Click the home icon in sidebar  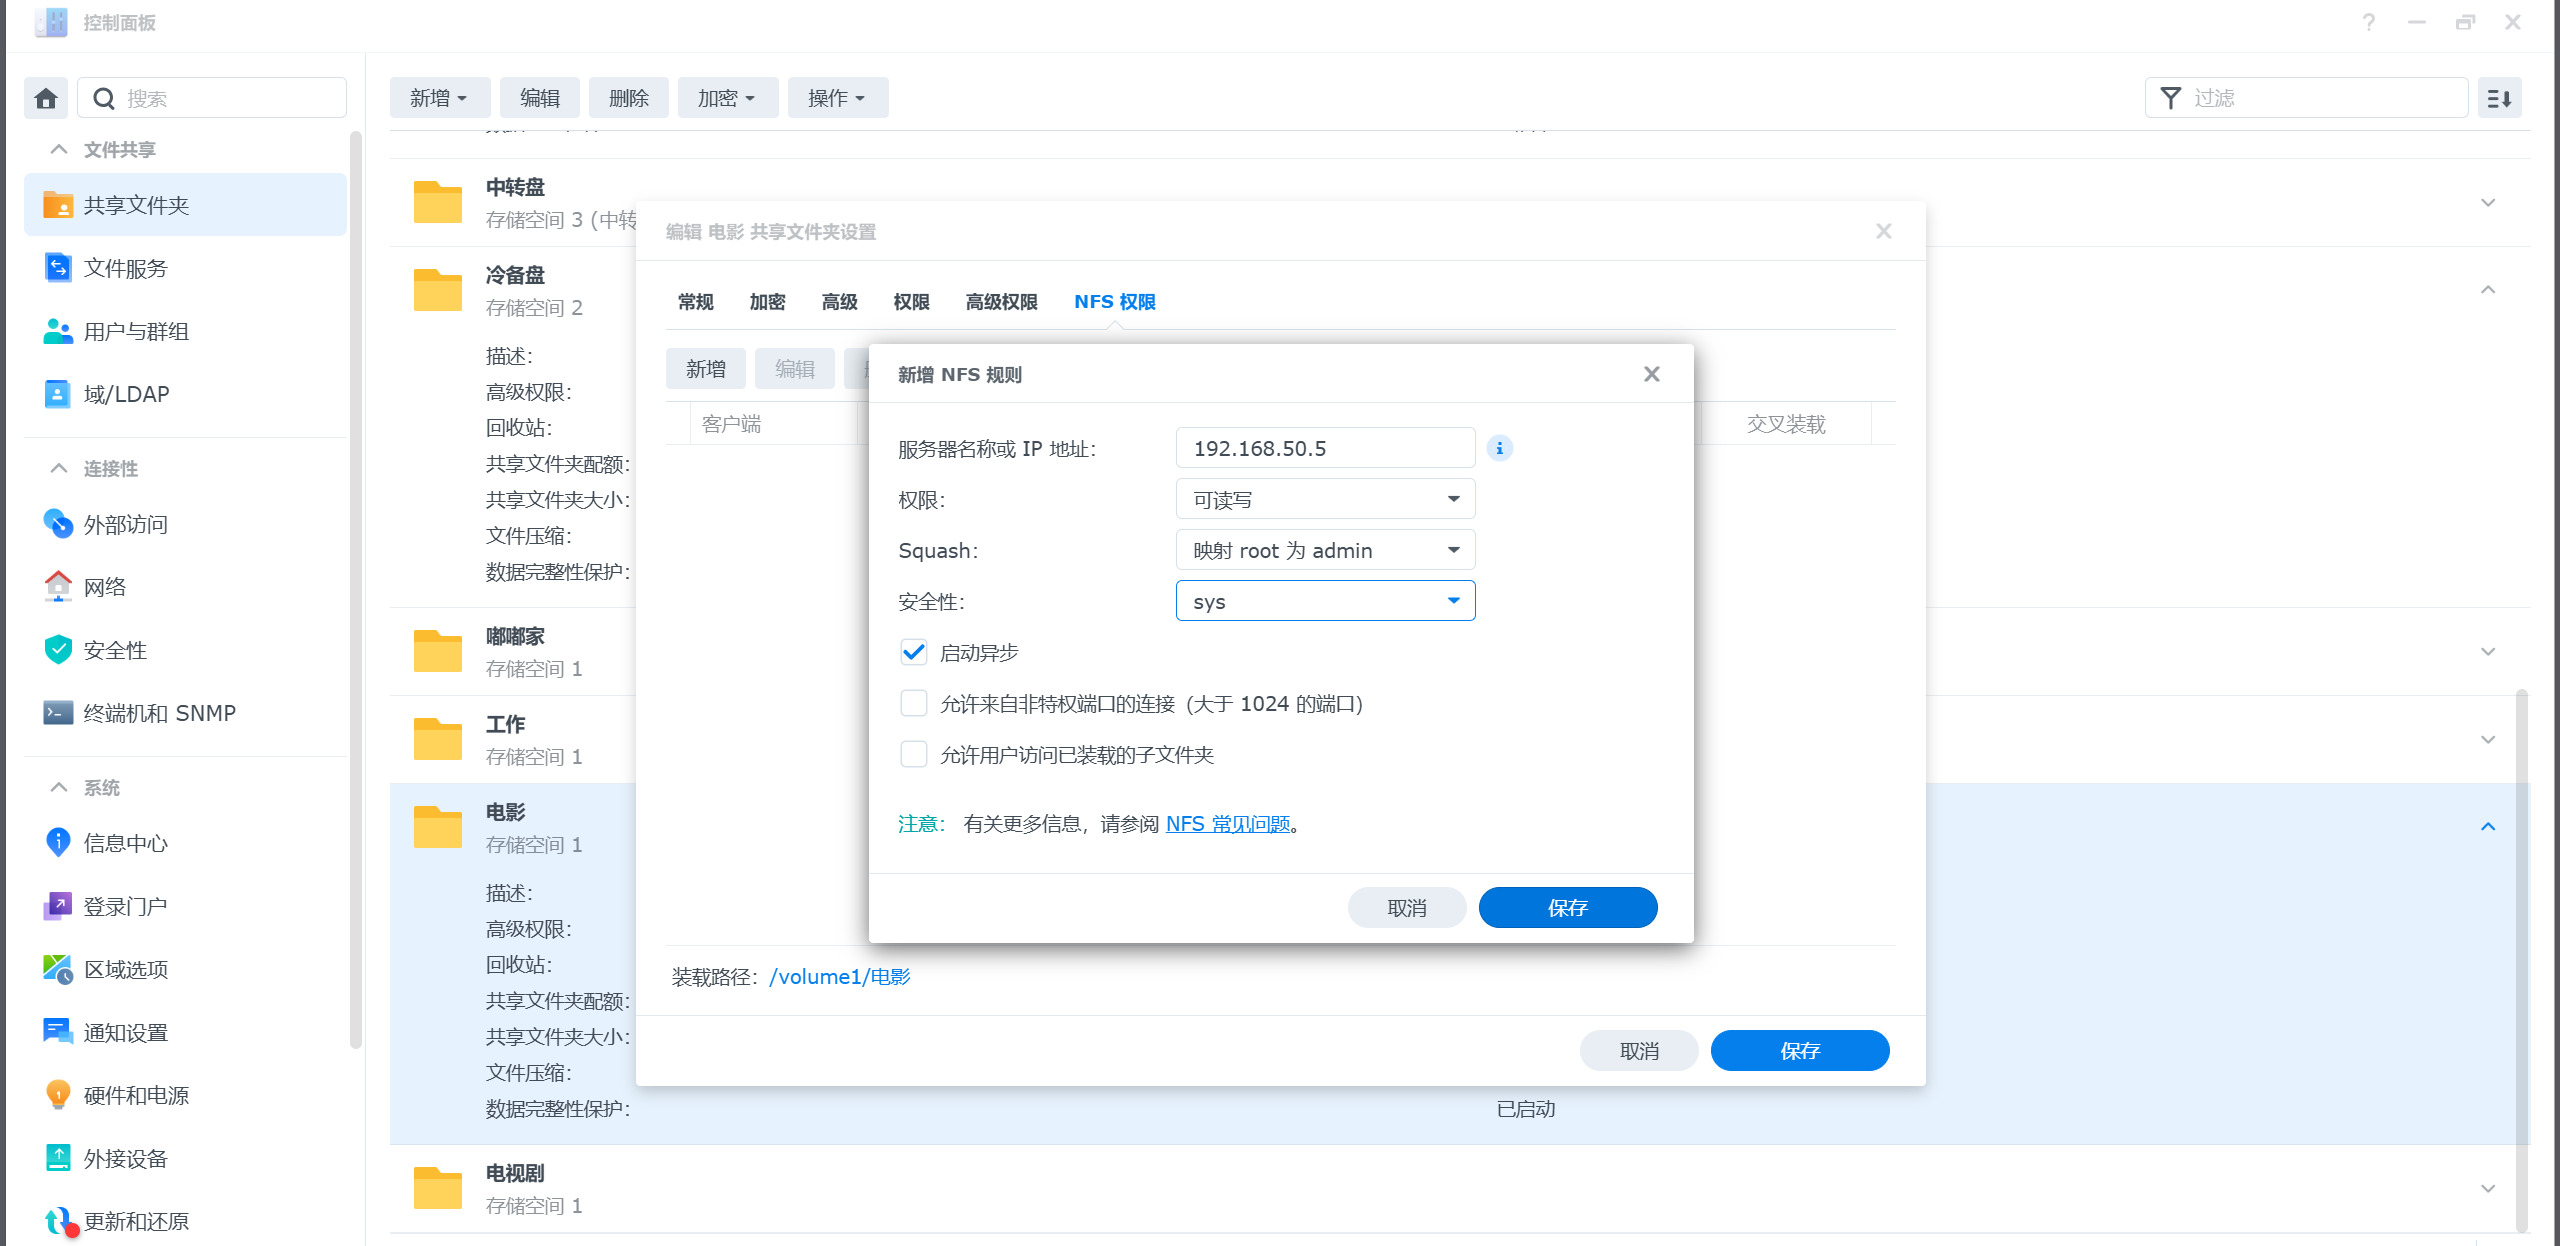click(46, 98)
